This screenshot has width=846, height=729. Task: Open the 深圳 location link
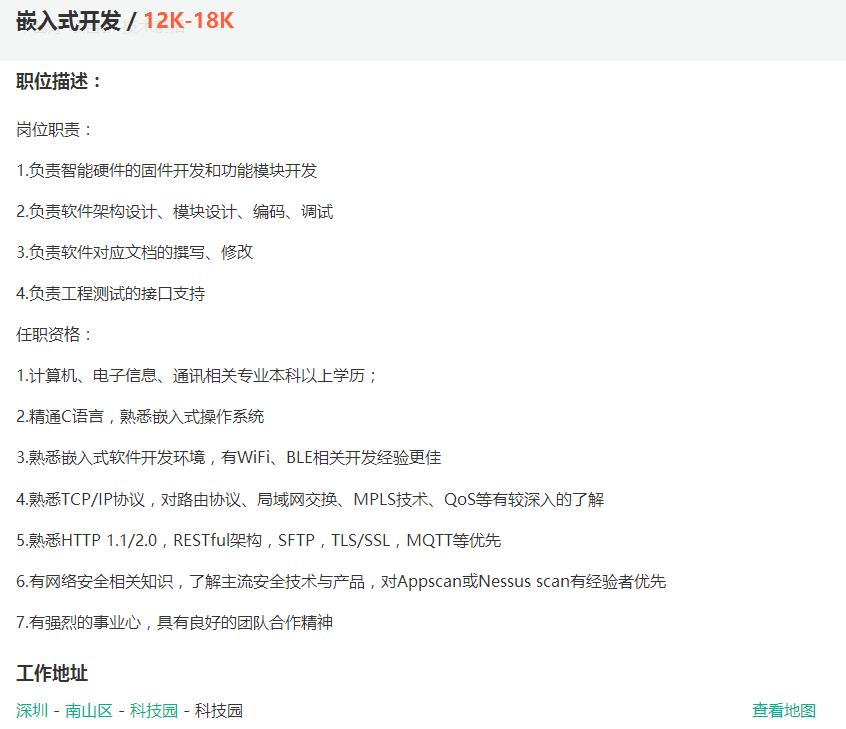(32, 710)
